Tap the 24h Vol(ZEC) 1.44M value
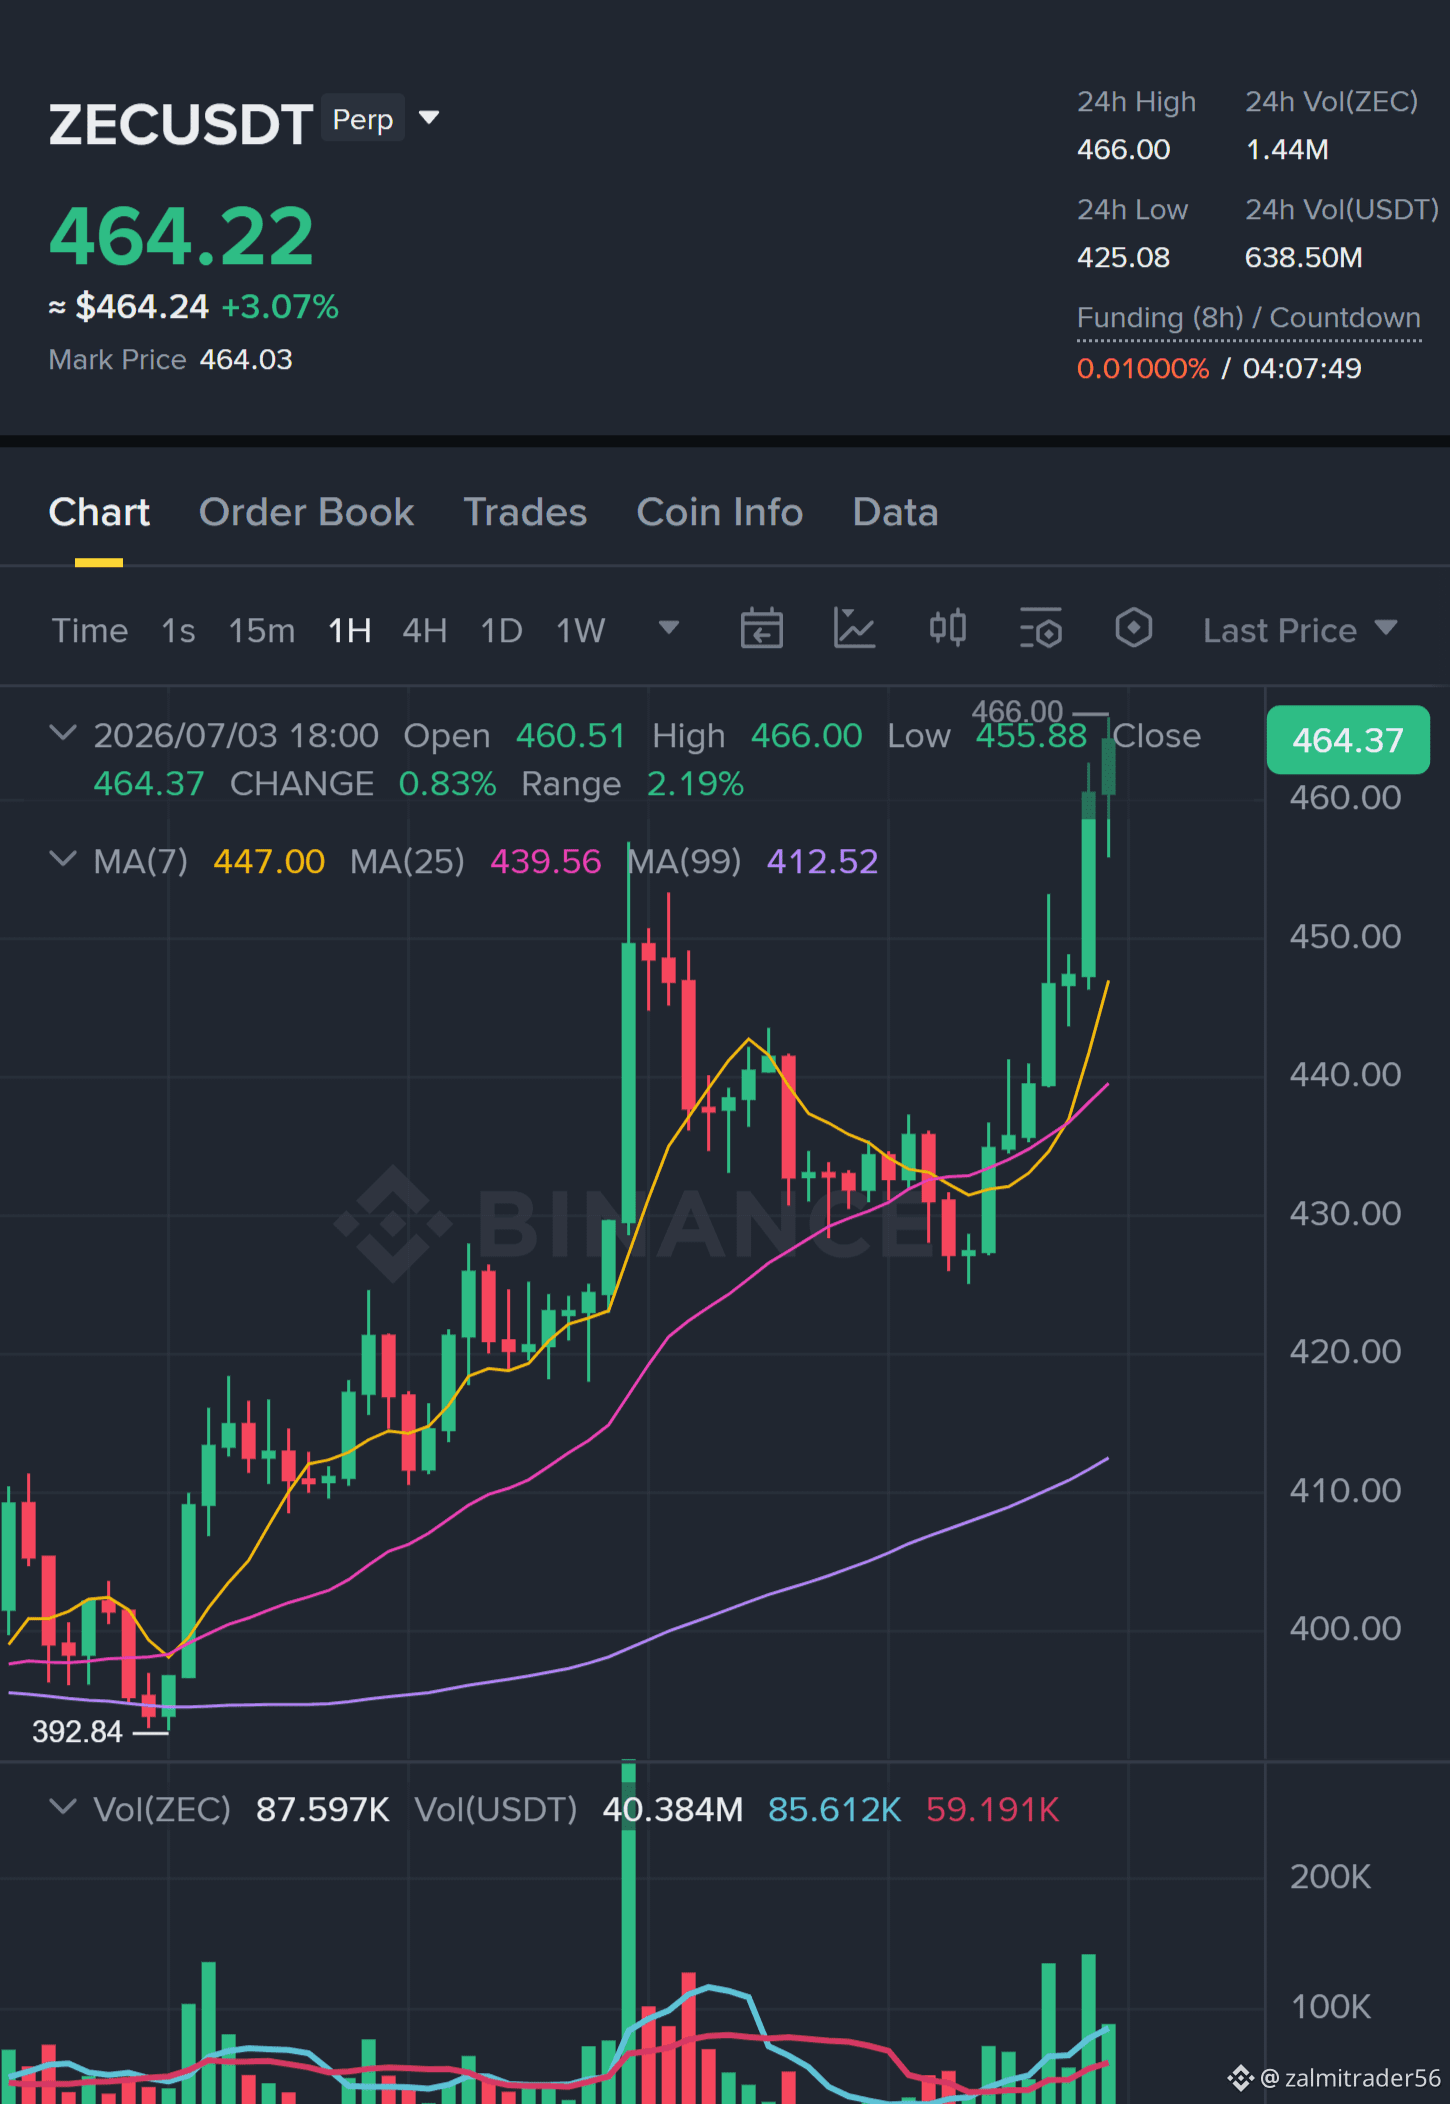Image resolution: width=1450 pixels, height=2104 pixels. click(1287, 149)
